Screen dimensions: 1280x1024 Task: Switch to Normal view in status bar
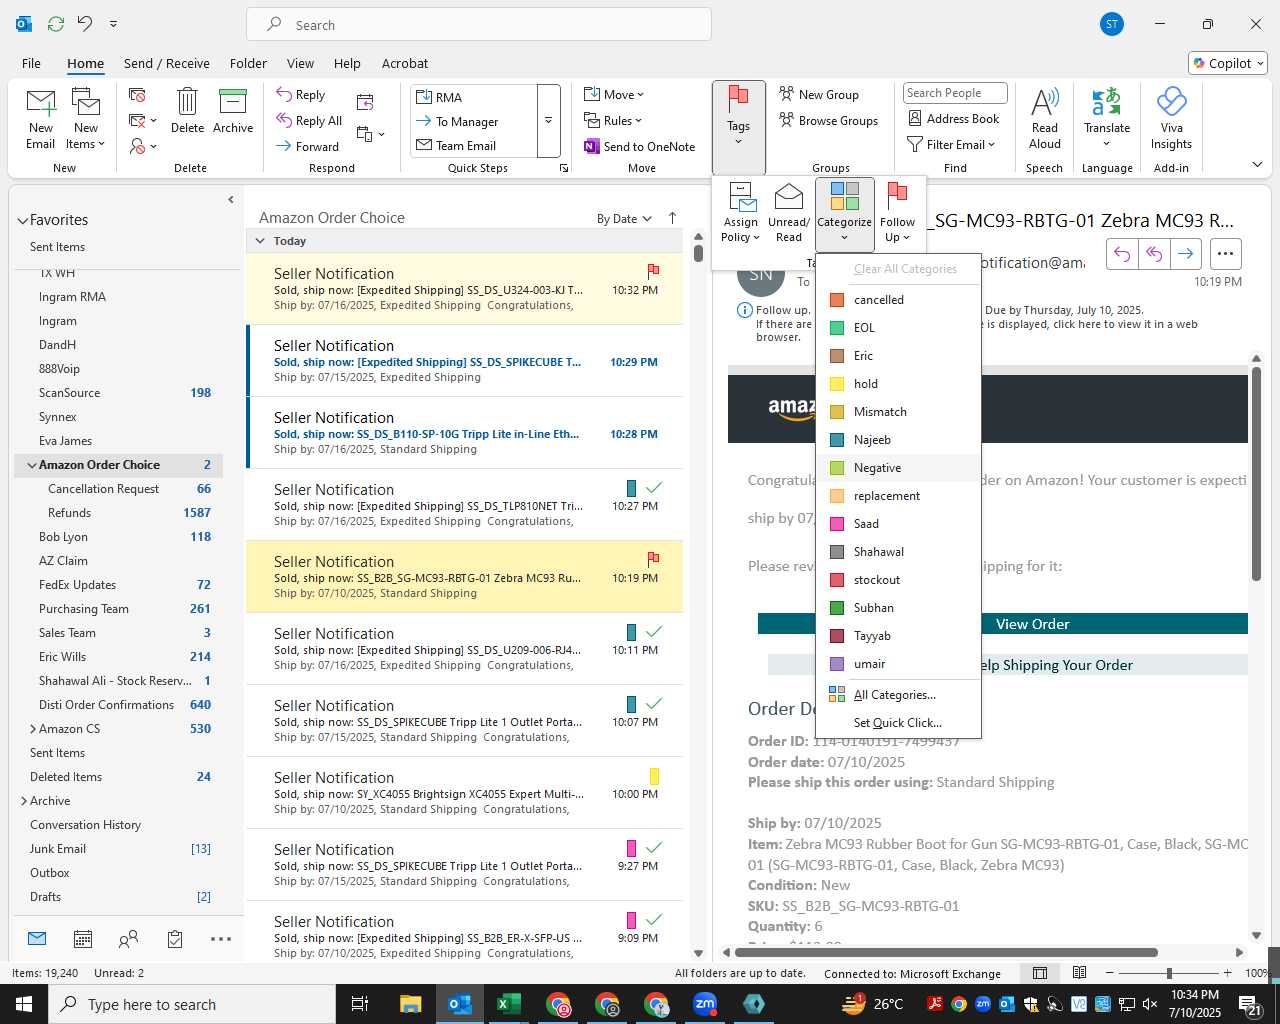tap(1040, 973)
